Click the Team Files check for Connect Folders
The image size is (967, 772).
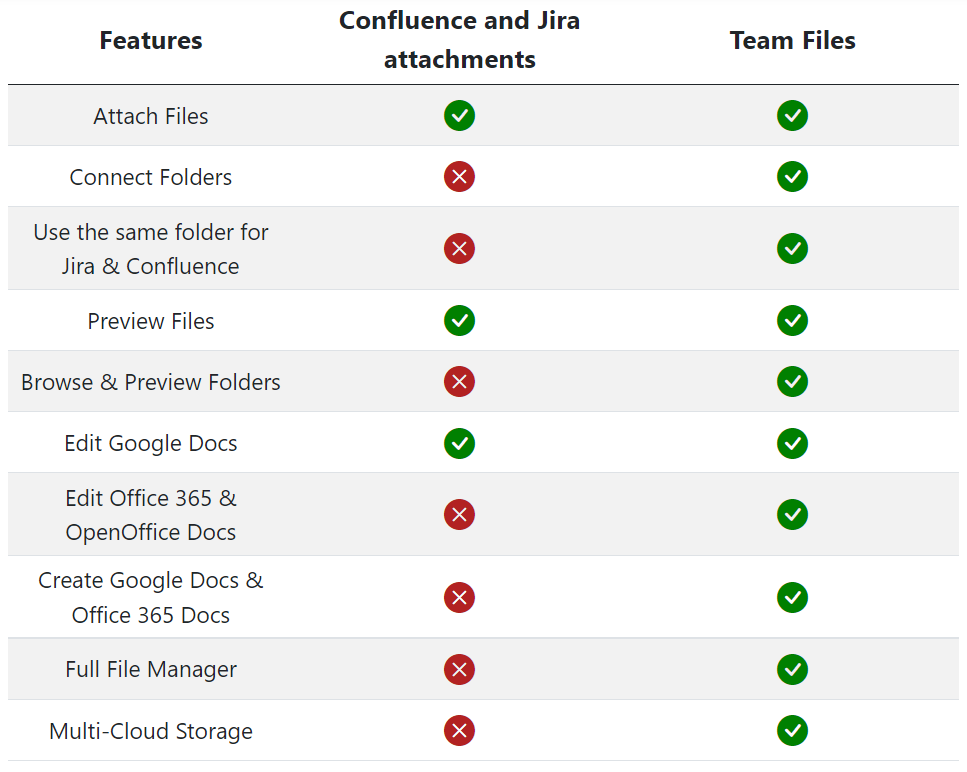[792, 177]
